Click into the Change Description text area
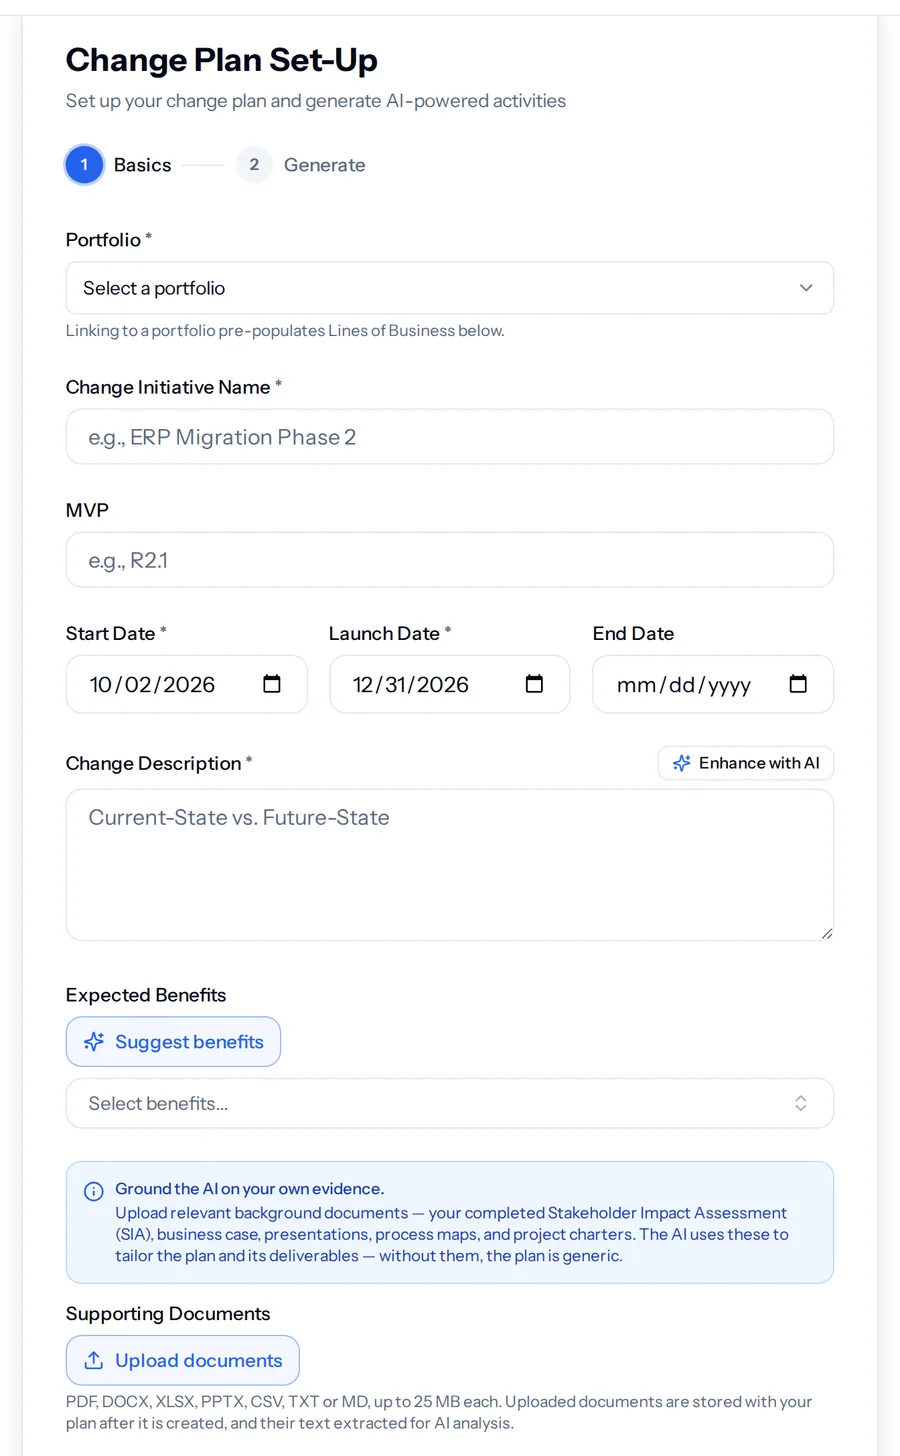Viewport: 900px width, 1456px height. click(x=450, y=865)
